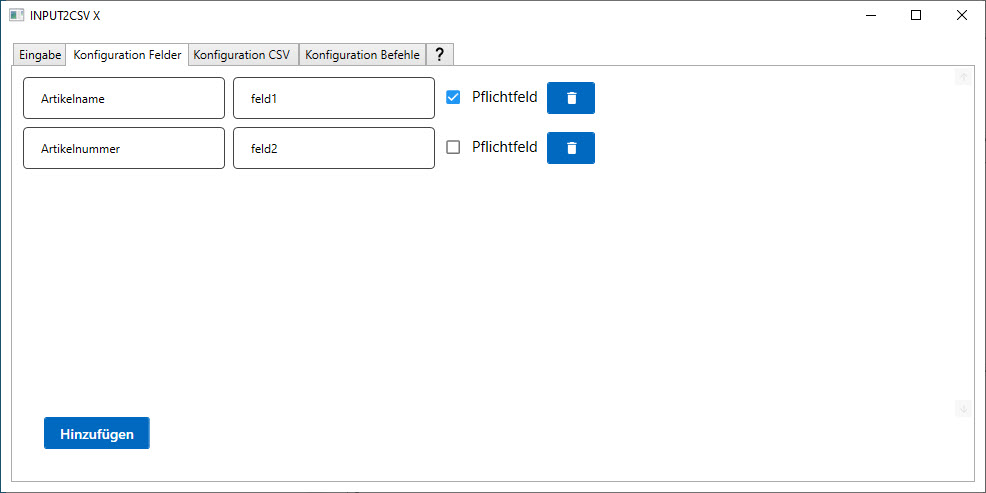Delete the Artikelnummer field row
The height and width of the screenshot is (493, 986).
click(x=571, y=148)
